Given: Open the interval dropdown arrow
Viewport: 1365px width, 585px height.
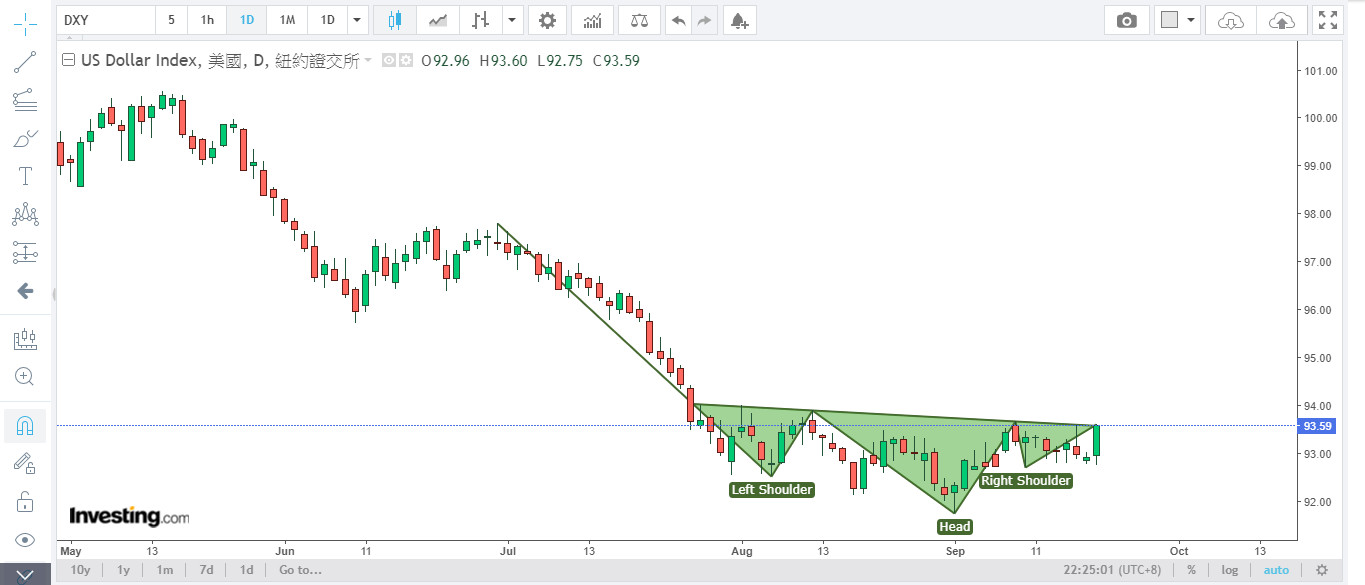Looking at the screenshot, I should 358,20.
